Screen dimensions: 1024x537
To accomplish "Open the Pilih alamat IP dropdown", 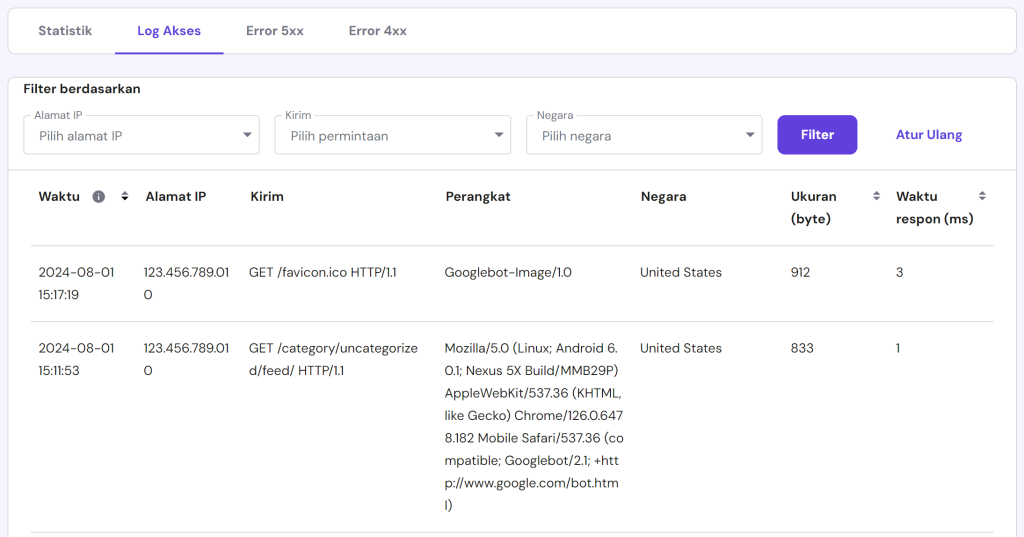I will coord(141,135).
